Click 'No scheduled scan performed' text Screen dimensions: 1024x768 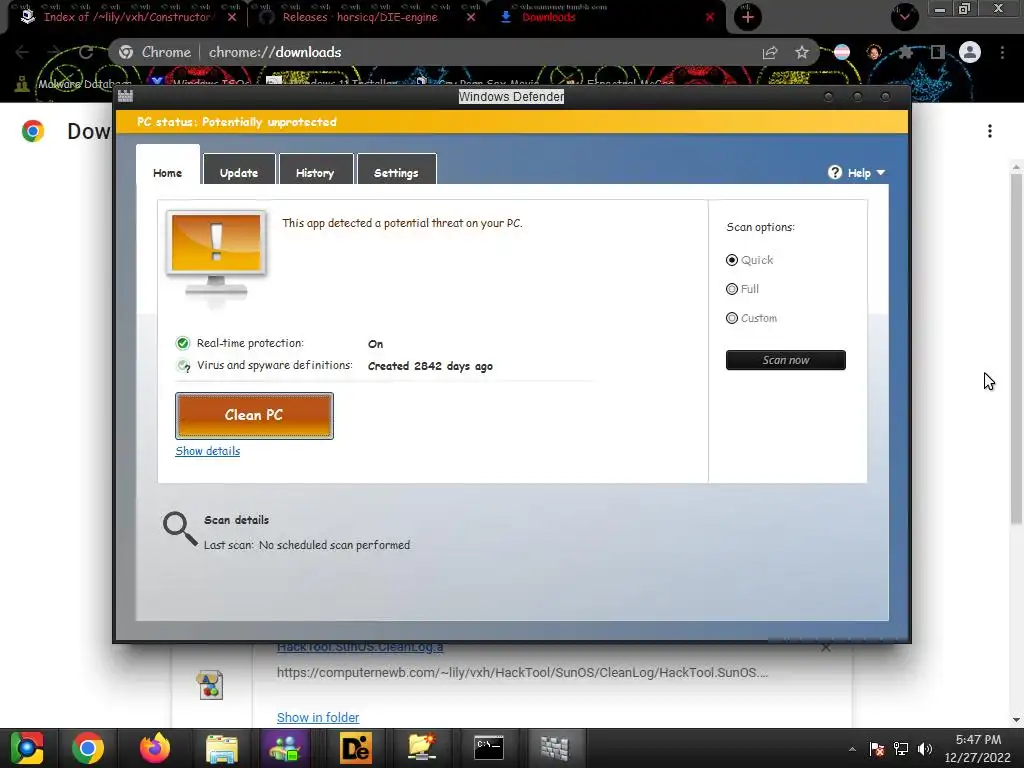click(x=334, y=545)
